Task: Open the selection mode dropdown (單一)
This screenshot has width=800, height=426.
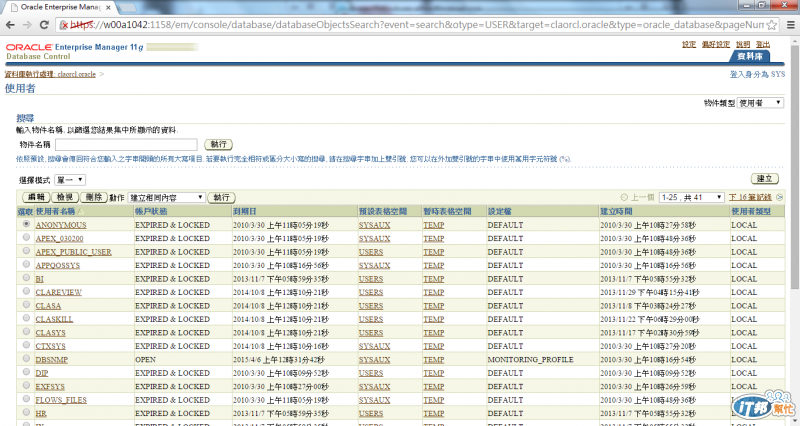Action: (70, 180)
